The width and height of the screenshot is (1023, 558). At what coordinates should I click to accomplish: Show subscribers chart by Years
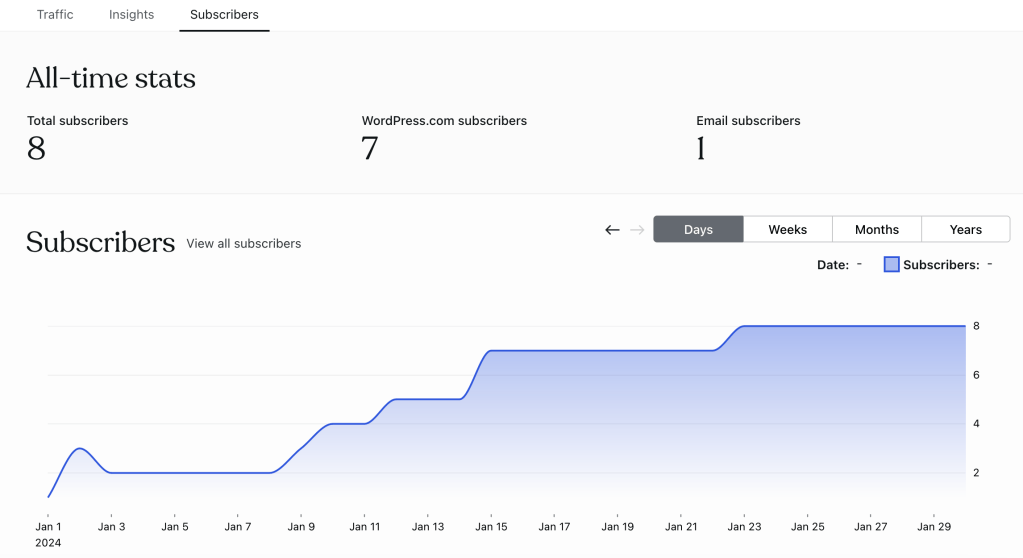click(965, 229)
